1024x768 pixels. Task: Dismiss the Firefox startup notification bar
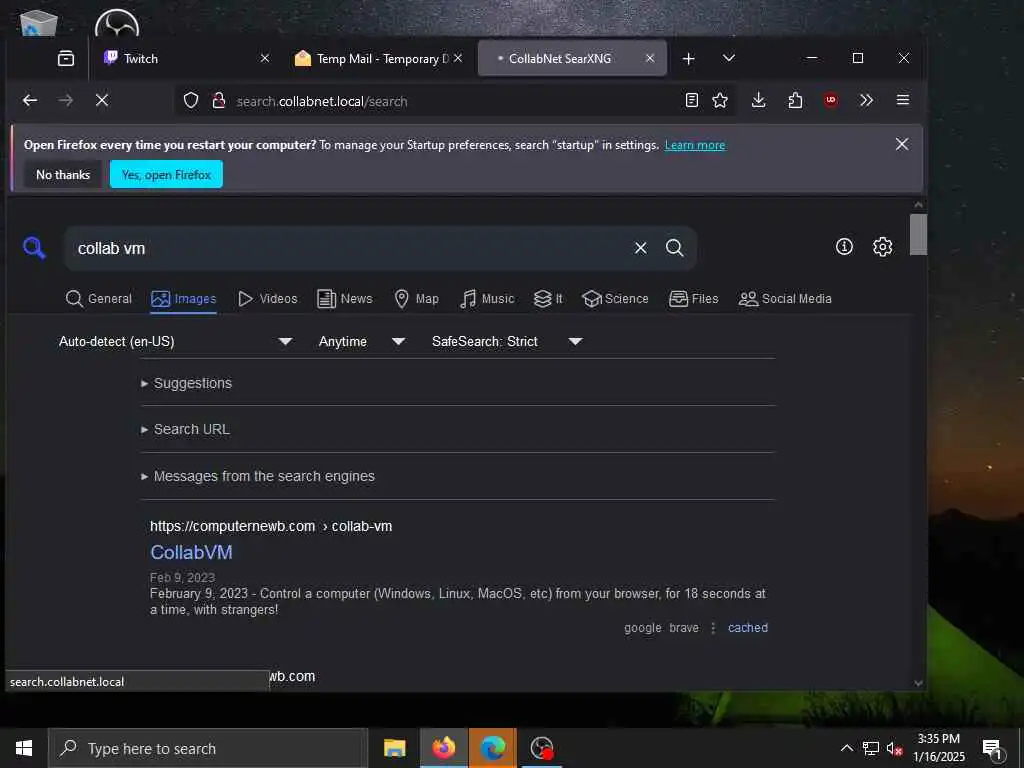click(902, 144)
